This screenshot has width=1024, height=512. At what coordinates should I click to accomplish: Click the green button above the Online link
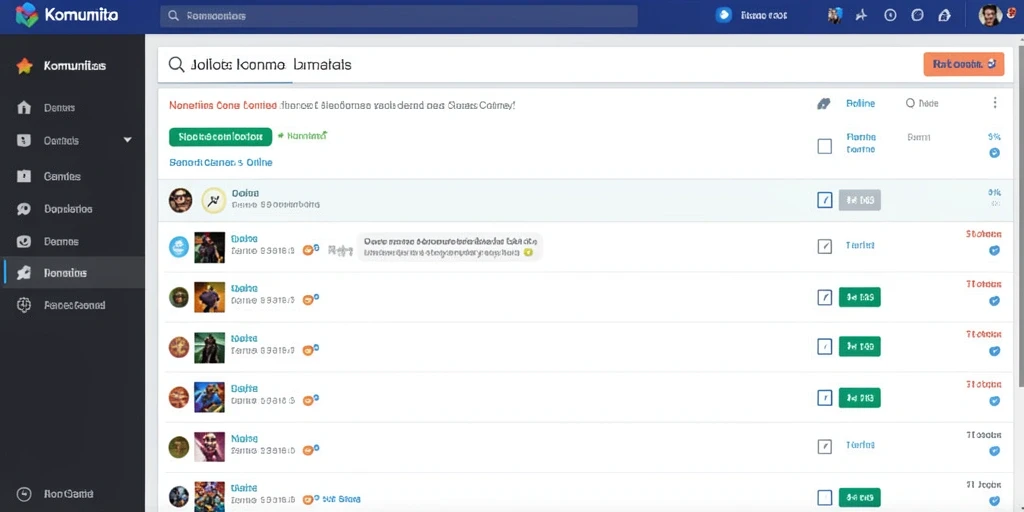pyautogui.click(x=220, y=136)
